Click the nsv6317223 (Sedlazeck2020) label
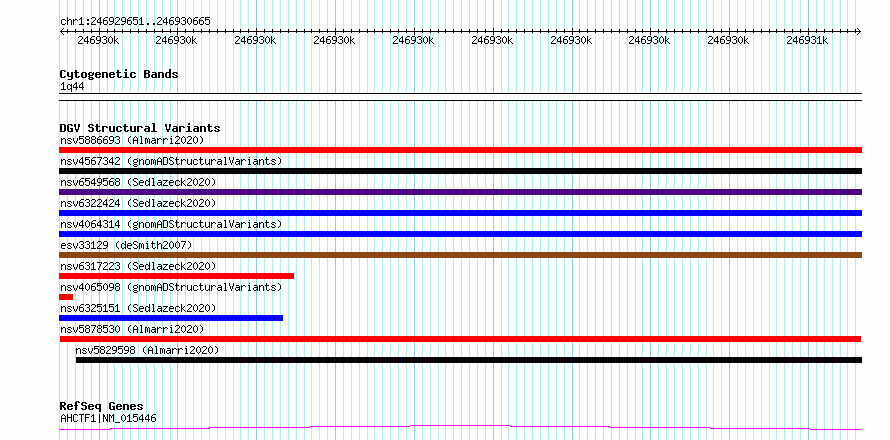The image size is (890, 440). tap(138, 266)
